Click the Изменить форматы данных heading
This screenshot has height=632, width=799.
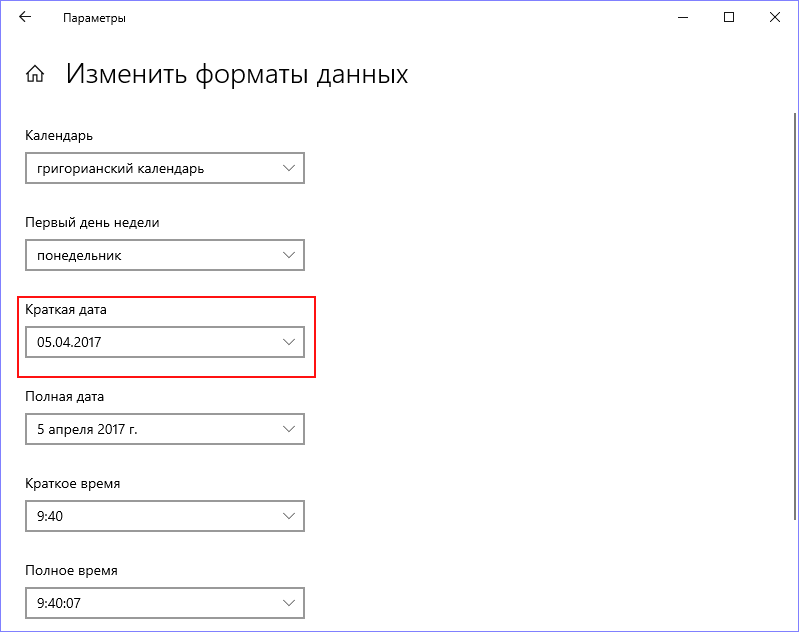[x=237, y=74]
